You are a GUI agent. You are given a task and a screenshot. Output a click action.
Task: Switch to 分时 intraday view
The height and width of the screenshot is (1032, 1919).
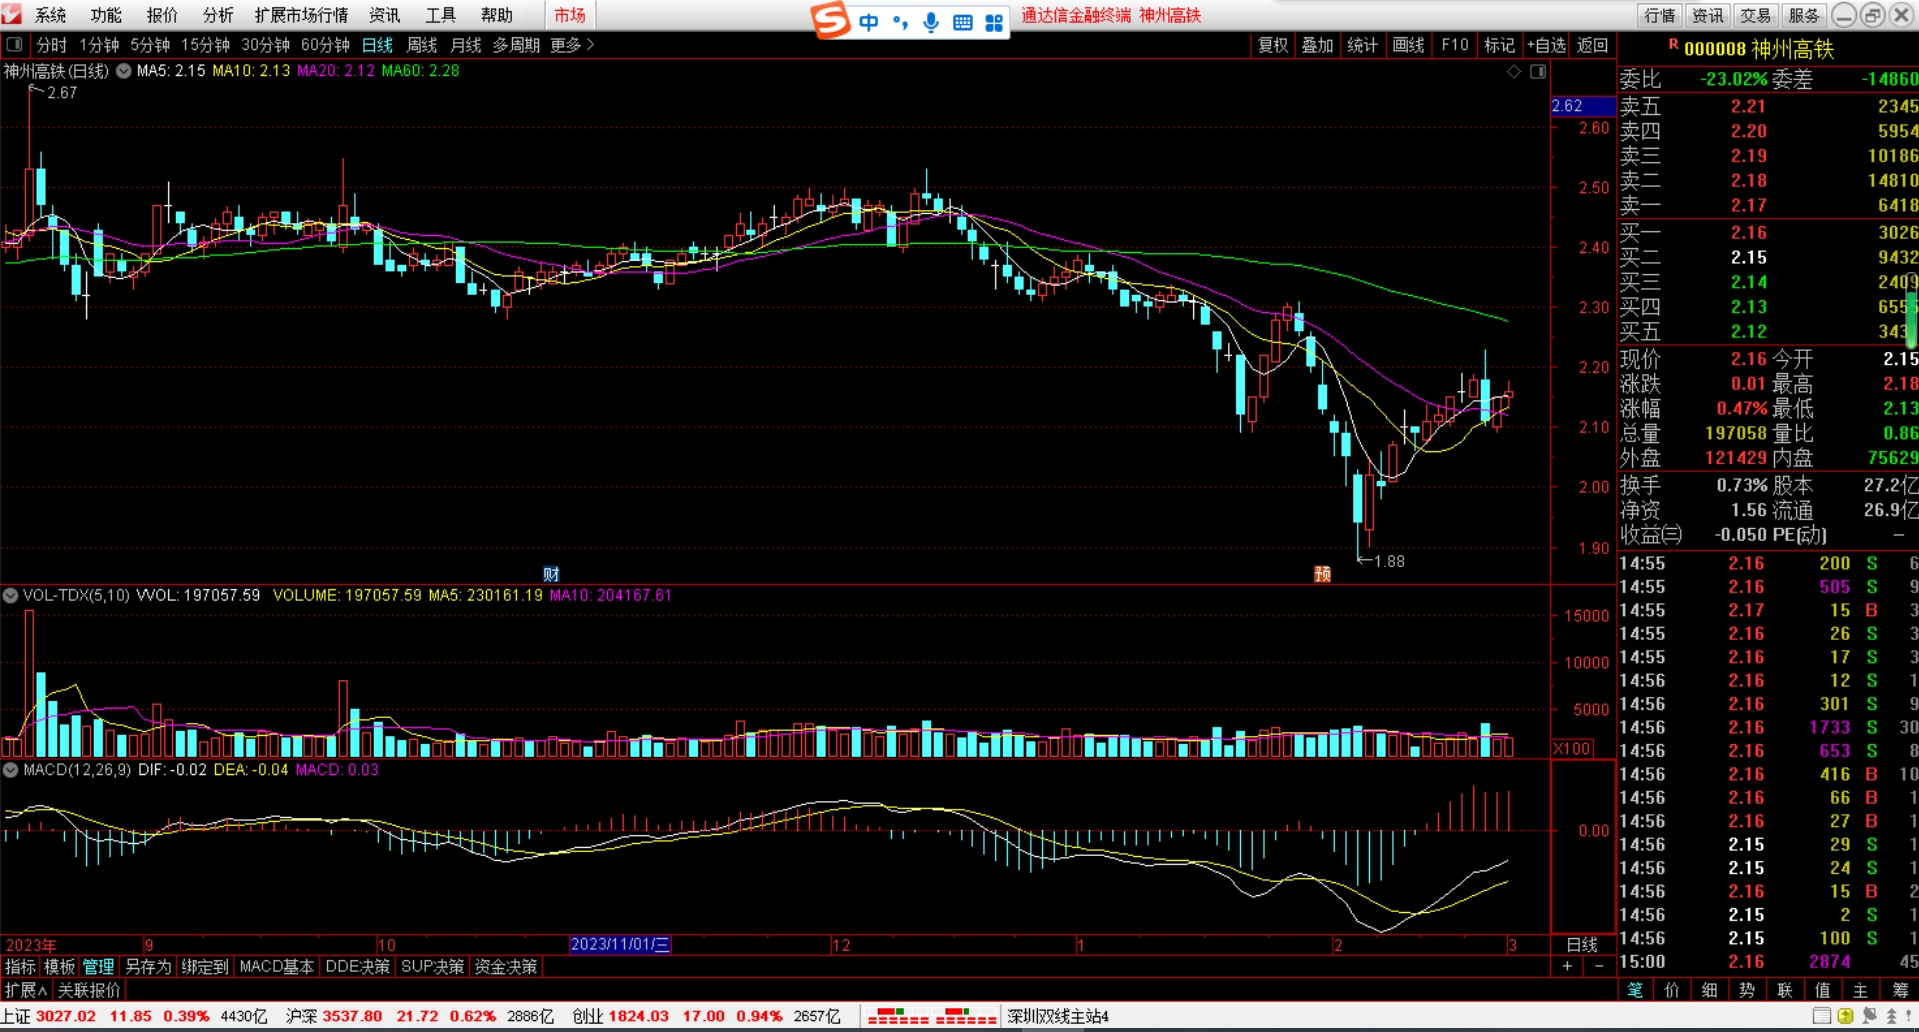(51, 45)
